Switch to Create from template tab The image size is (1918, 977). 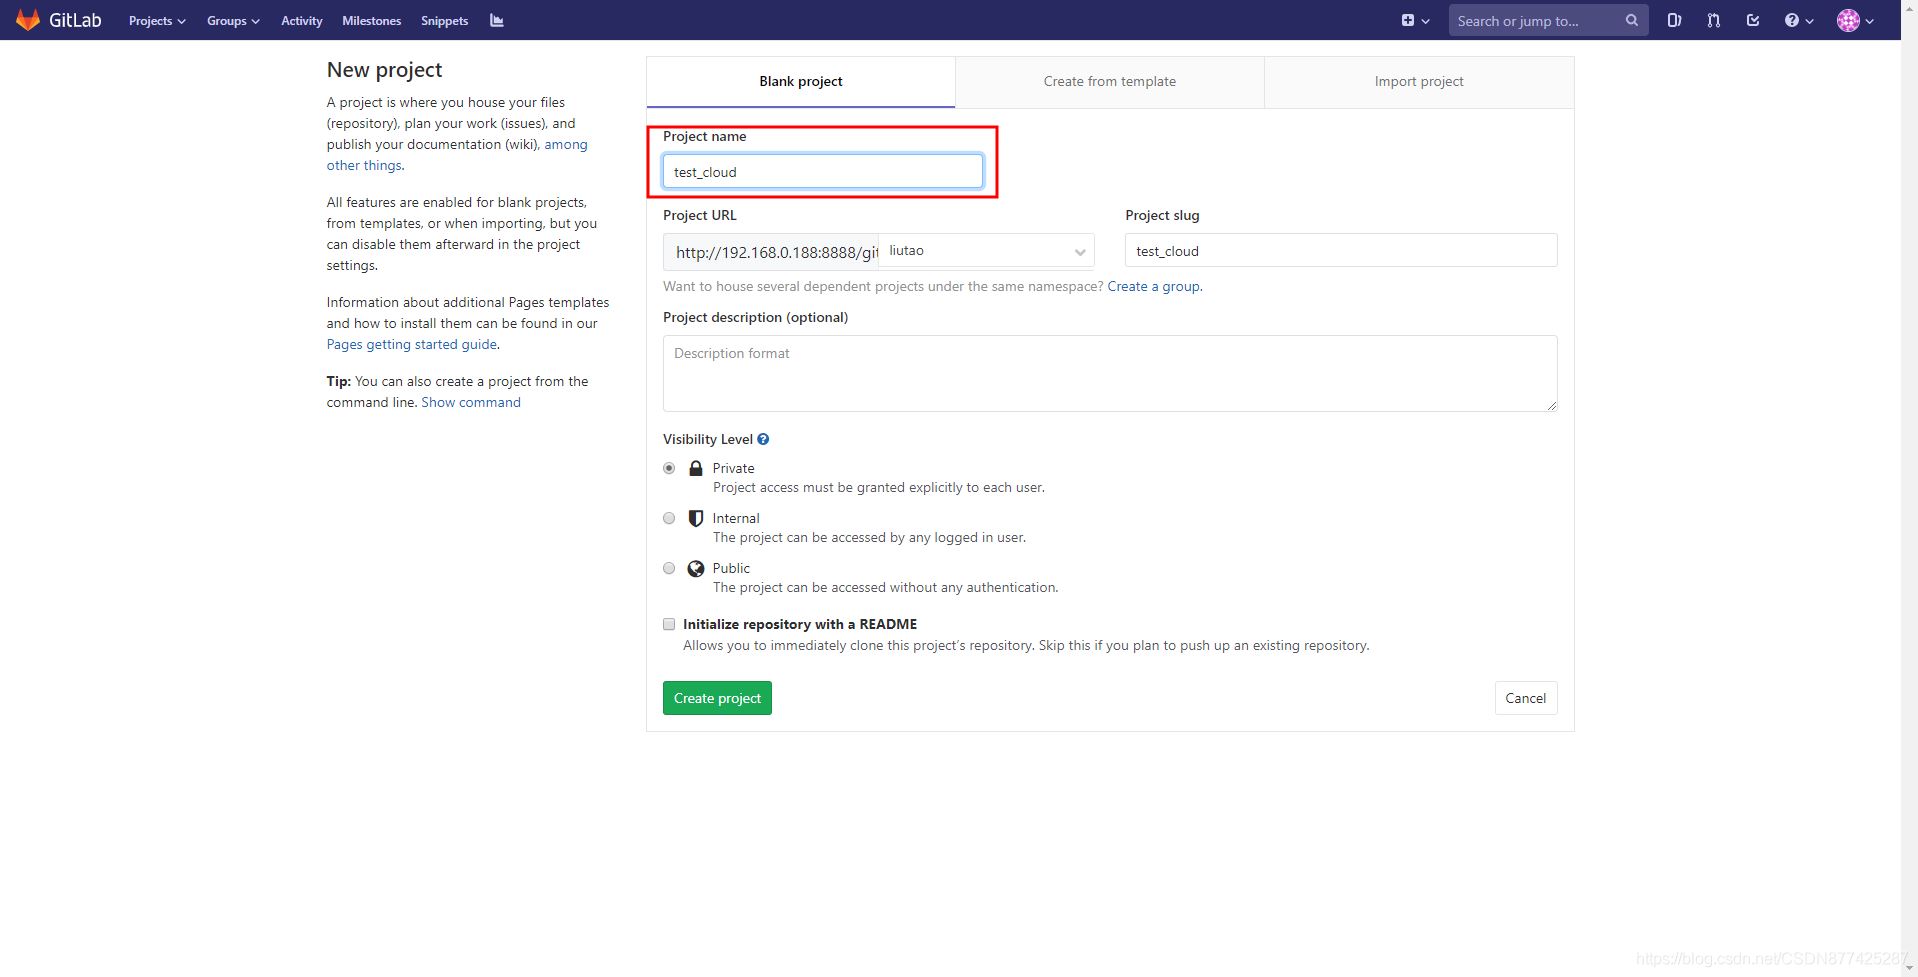[x=1109, y=81]
